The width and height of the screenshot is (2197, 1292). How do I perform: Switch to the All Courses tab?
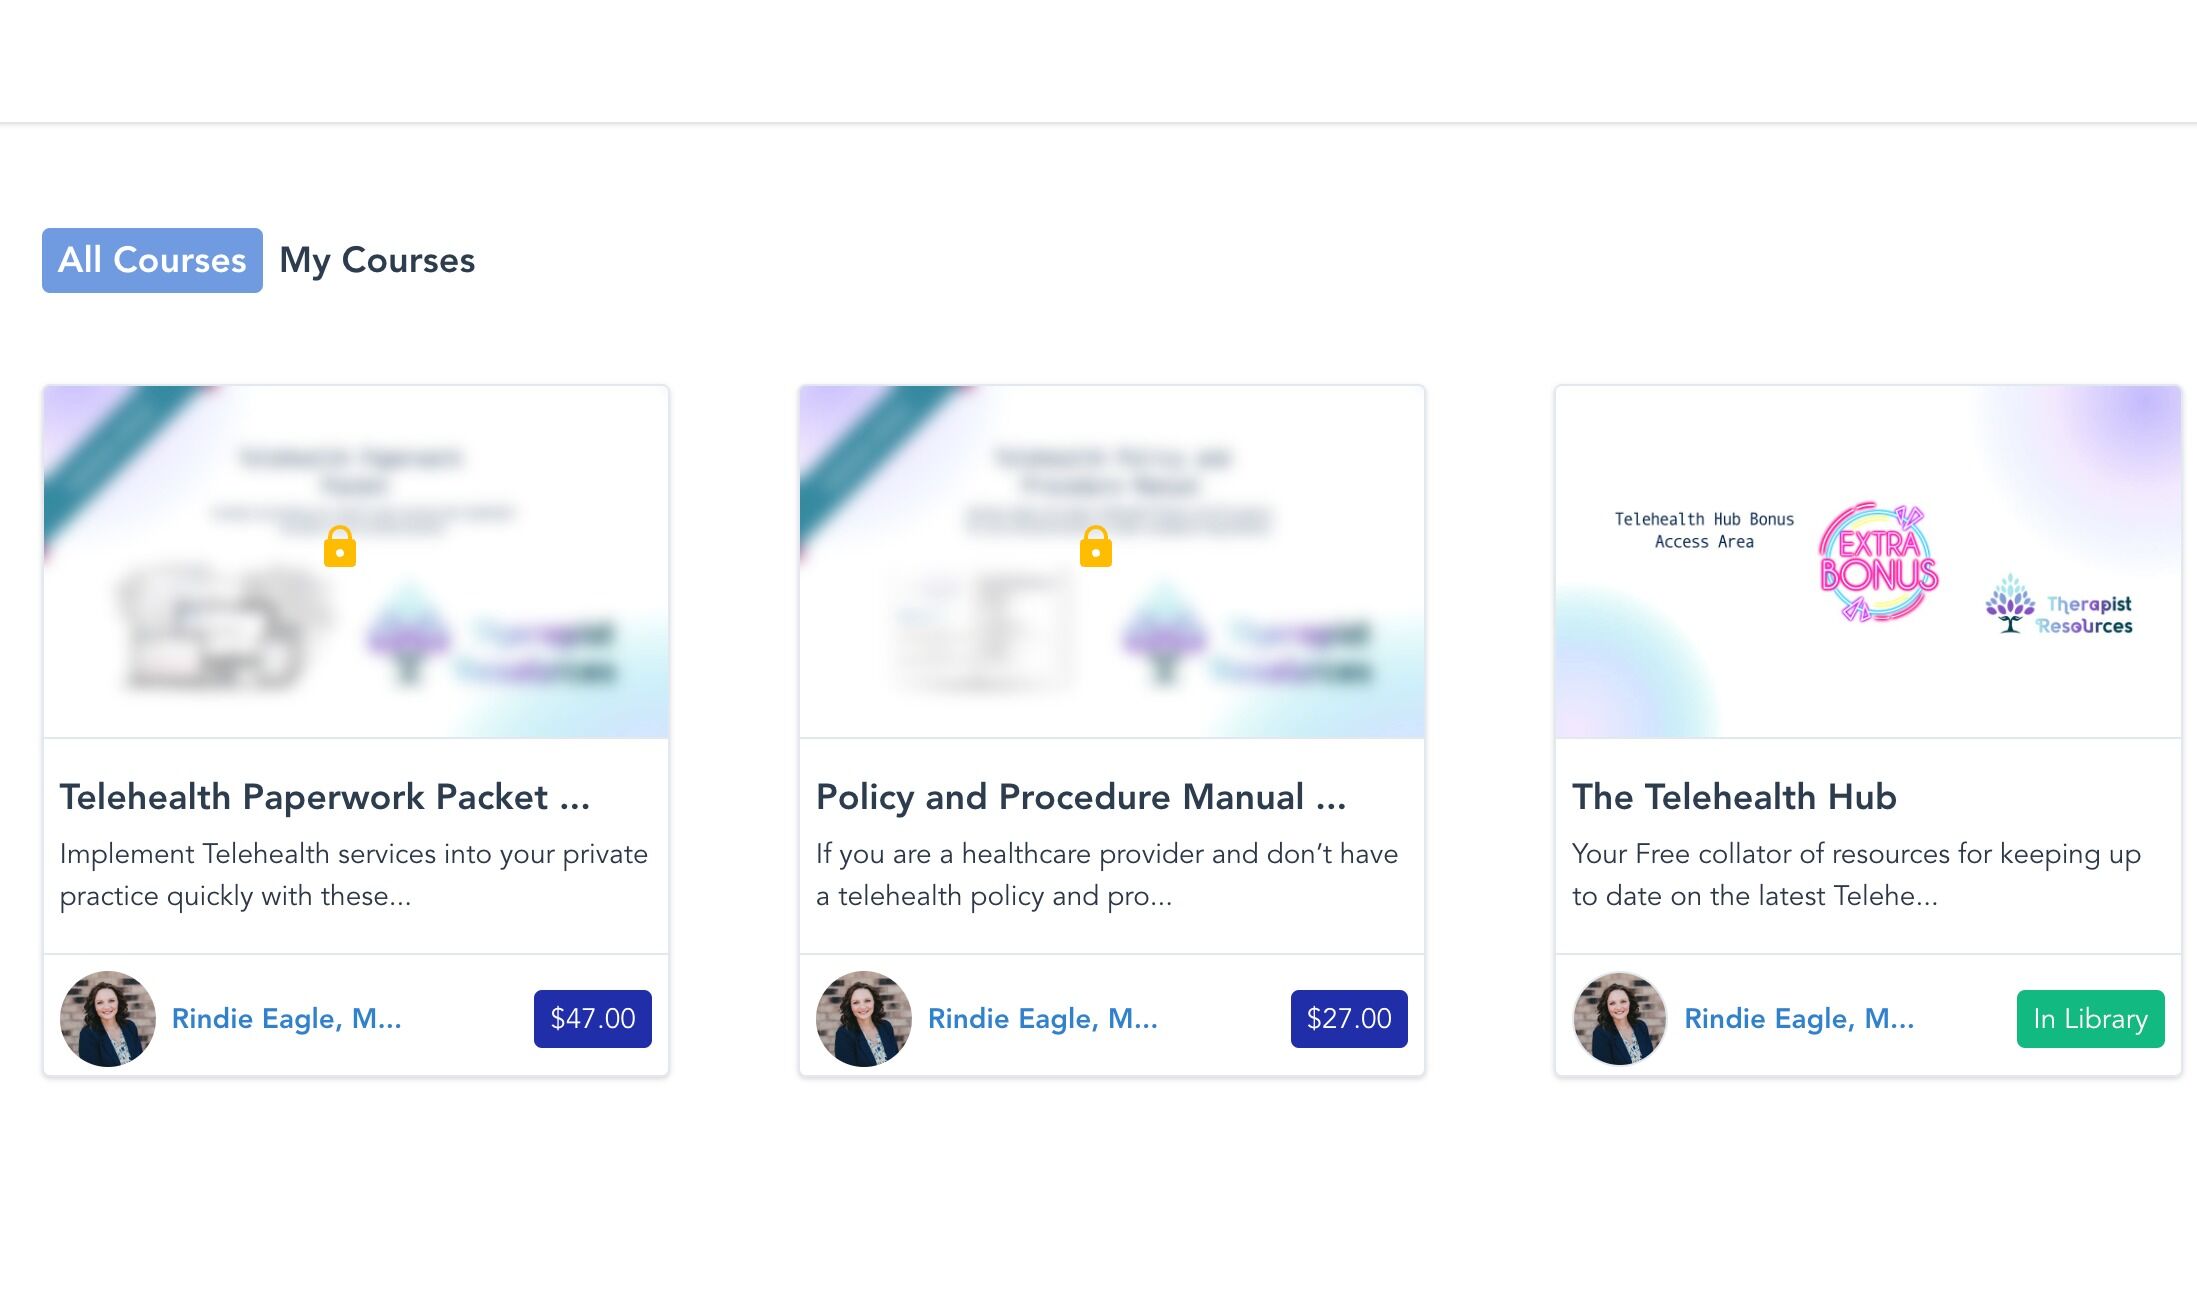[152, 260]
